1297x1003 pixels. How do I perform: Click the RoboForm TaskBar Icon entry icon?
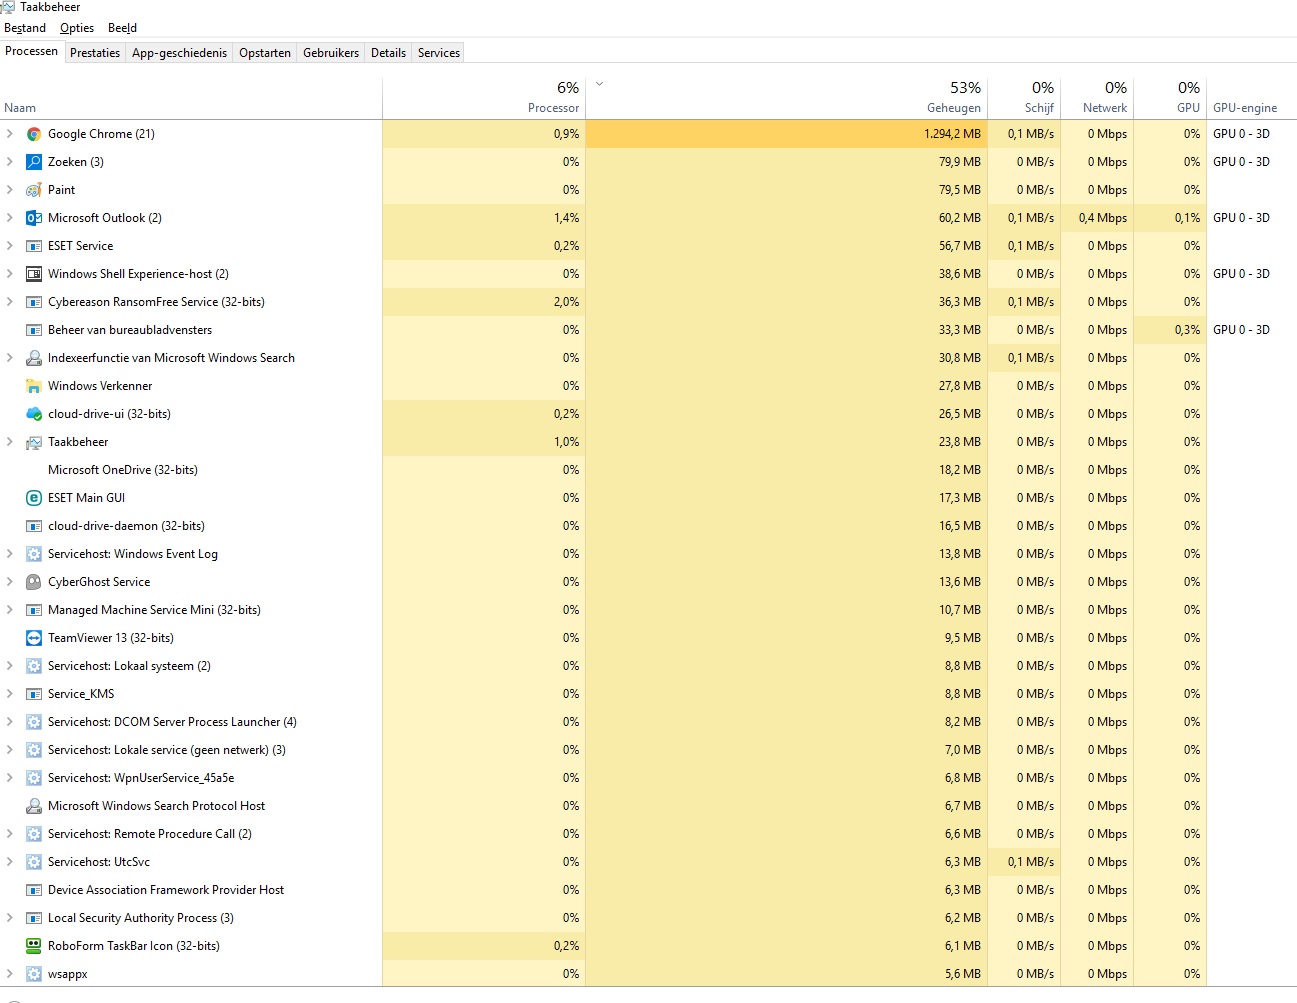point(34,946)
